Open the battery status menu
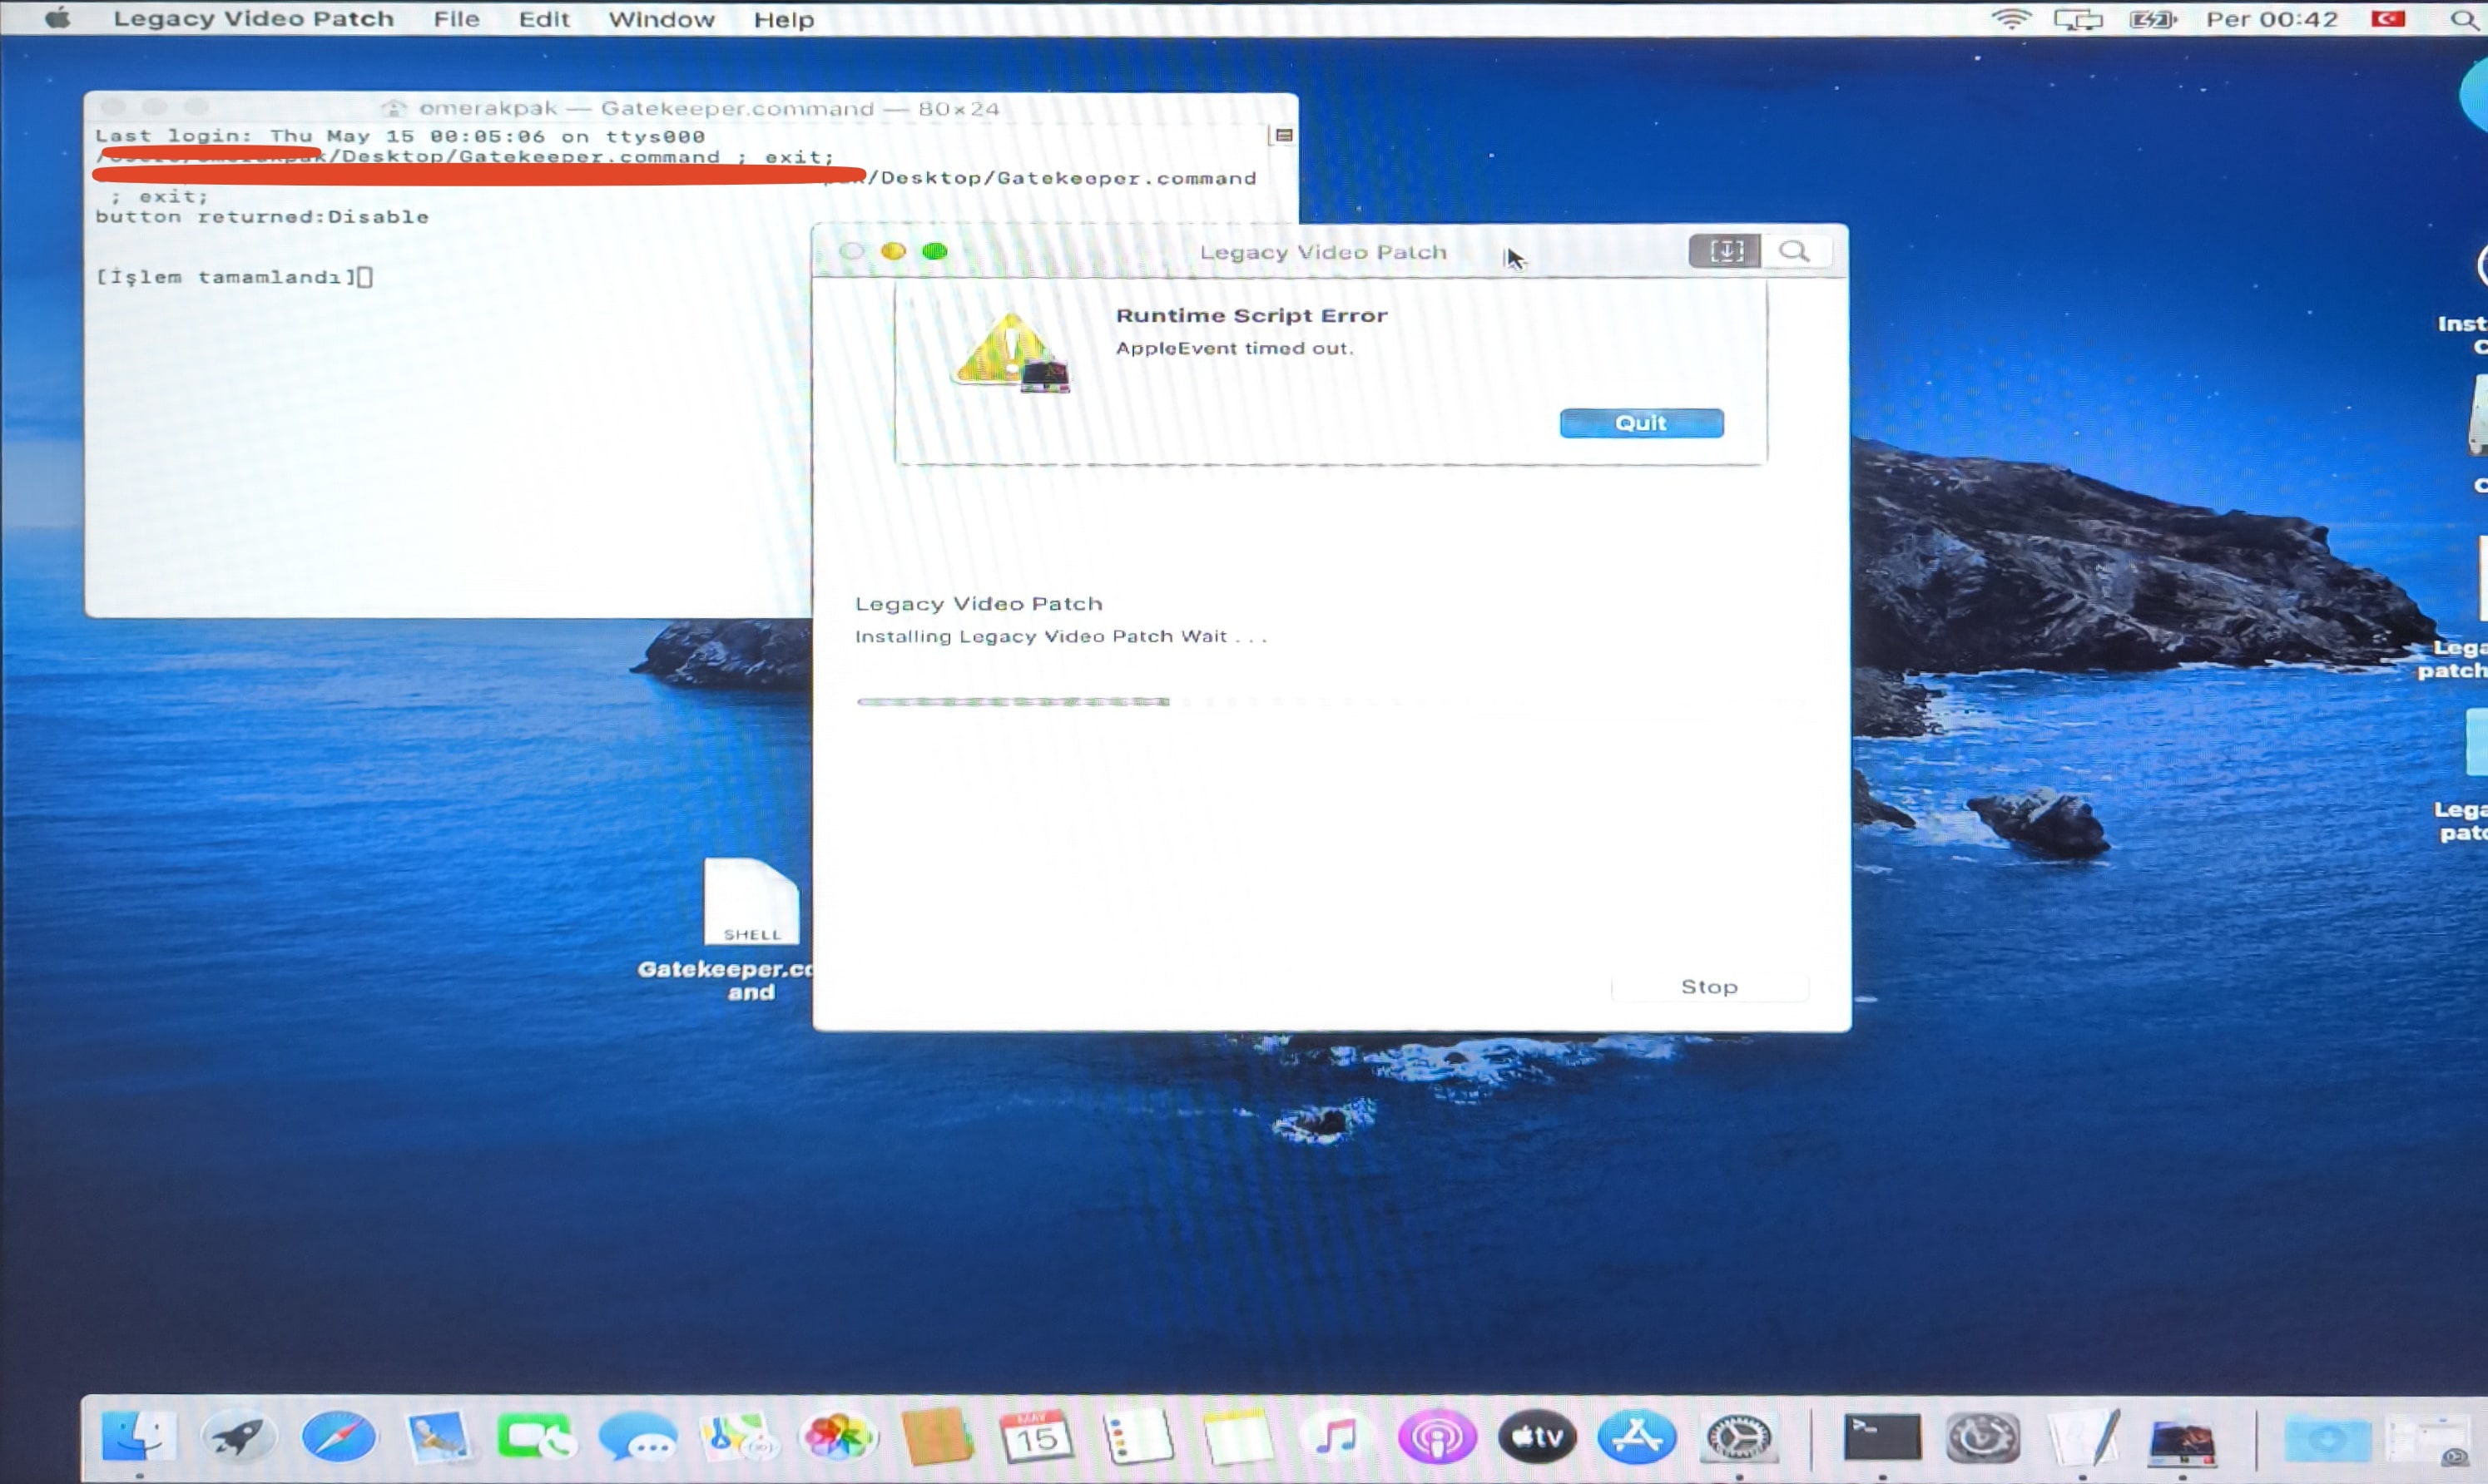The height and width of the screenshot is (1484, 2488). point(2151,19)
